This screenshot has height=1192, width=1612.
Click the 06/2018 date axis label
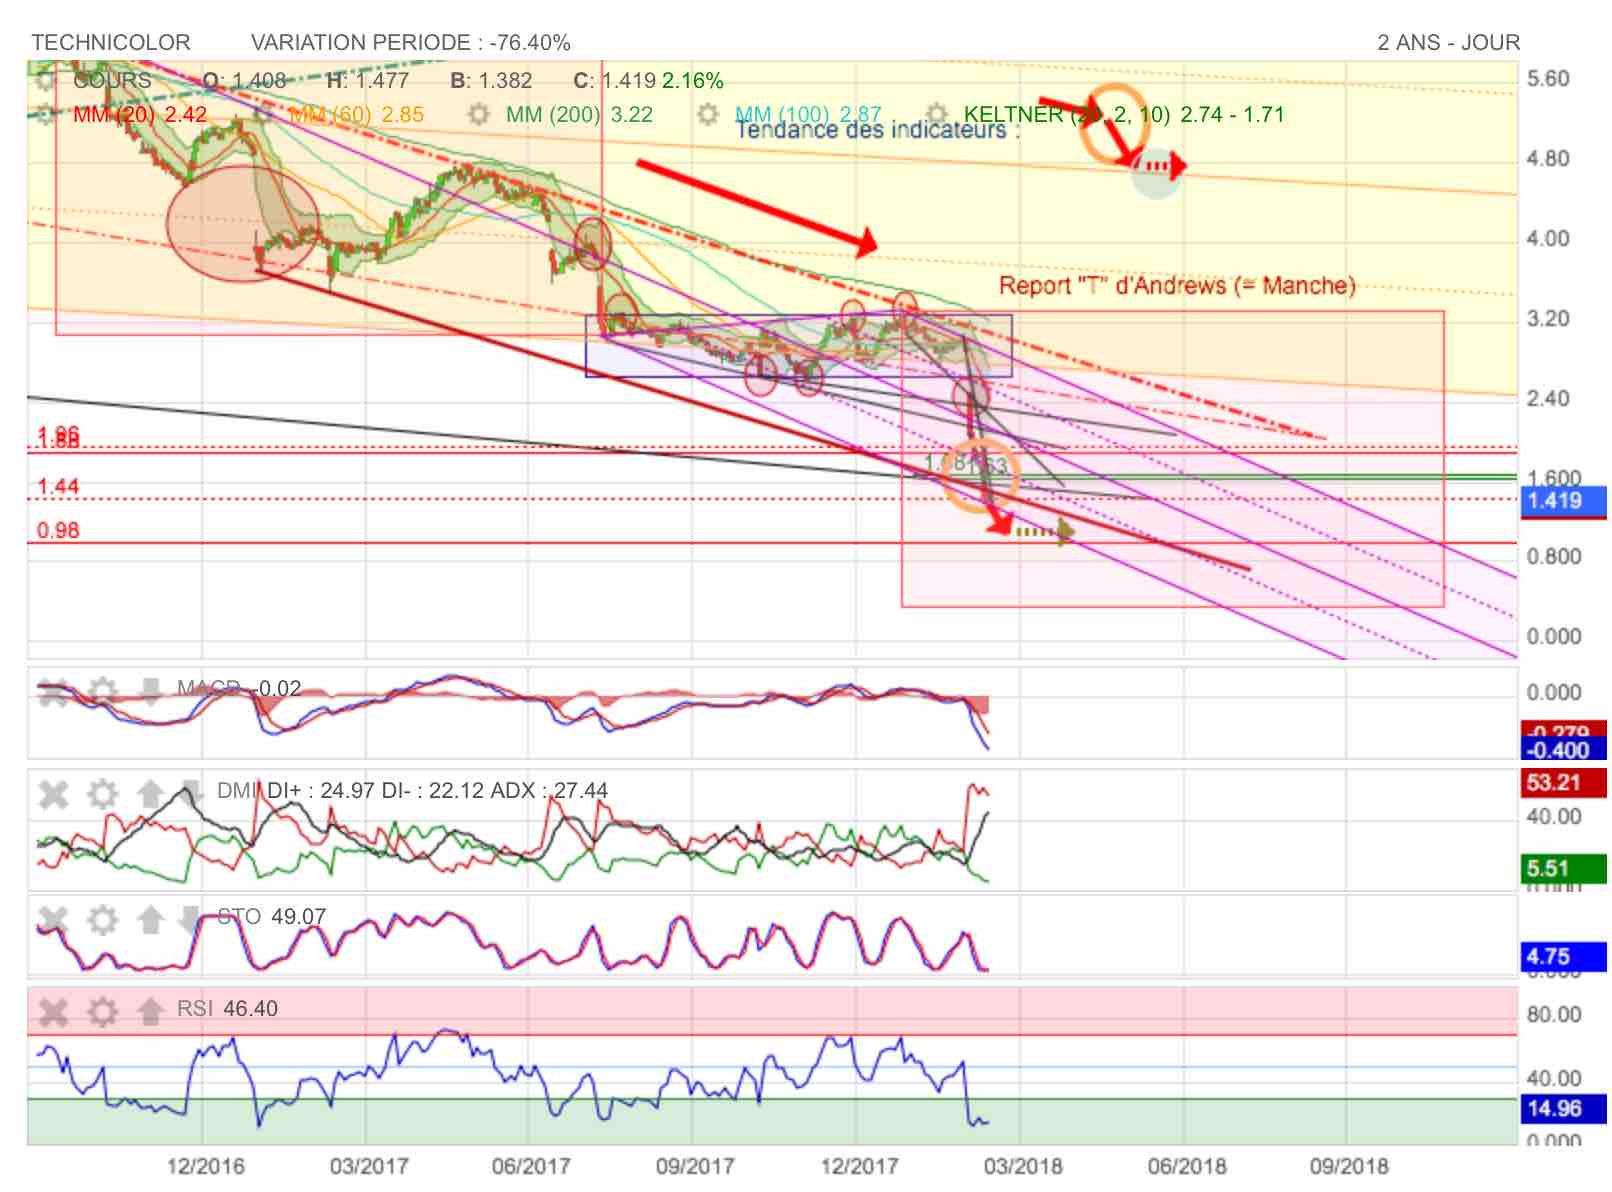pyautogui.click(x=1187, y=1166)
